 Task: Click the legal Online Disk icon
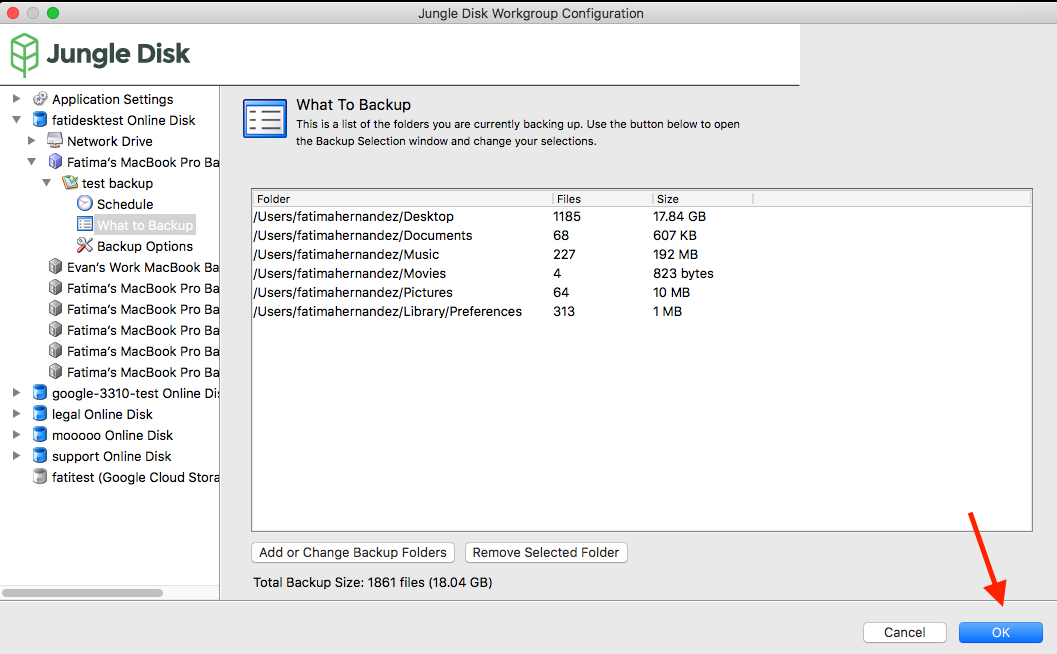40,414
